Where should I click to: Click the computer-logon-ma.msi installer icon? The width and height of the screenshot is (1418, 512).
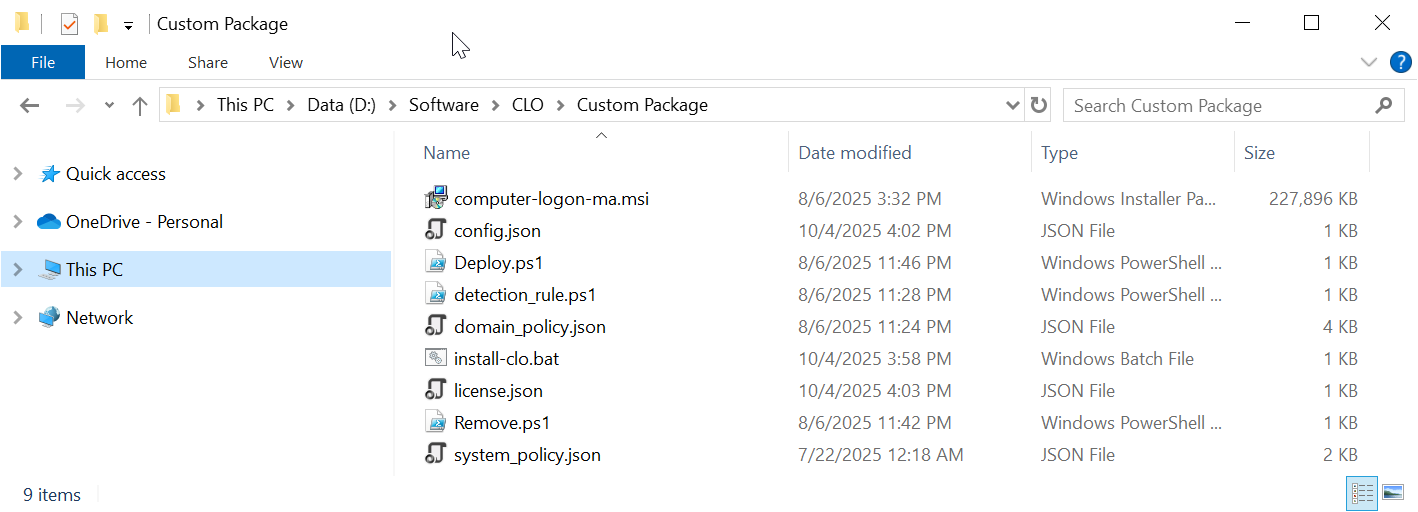click(435, 198)
